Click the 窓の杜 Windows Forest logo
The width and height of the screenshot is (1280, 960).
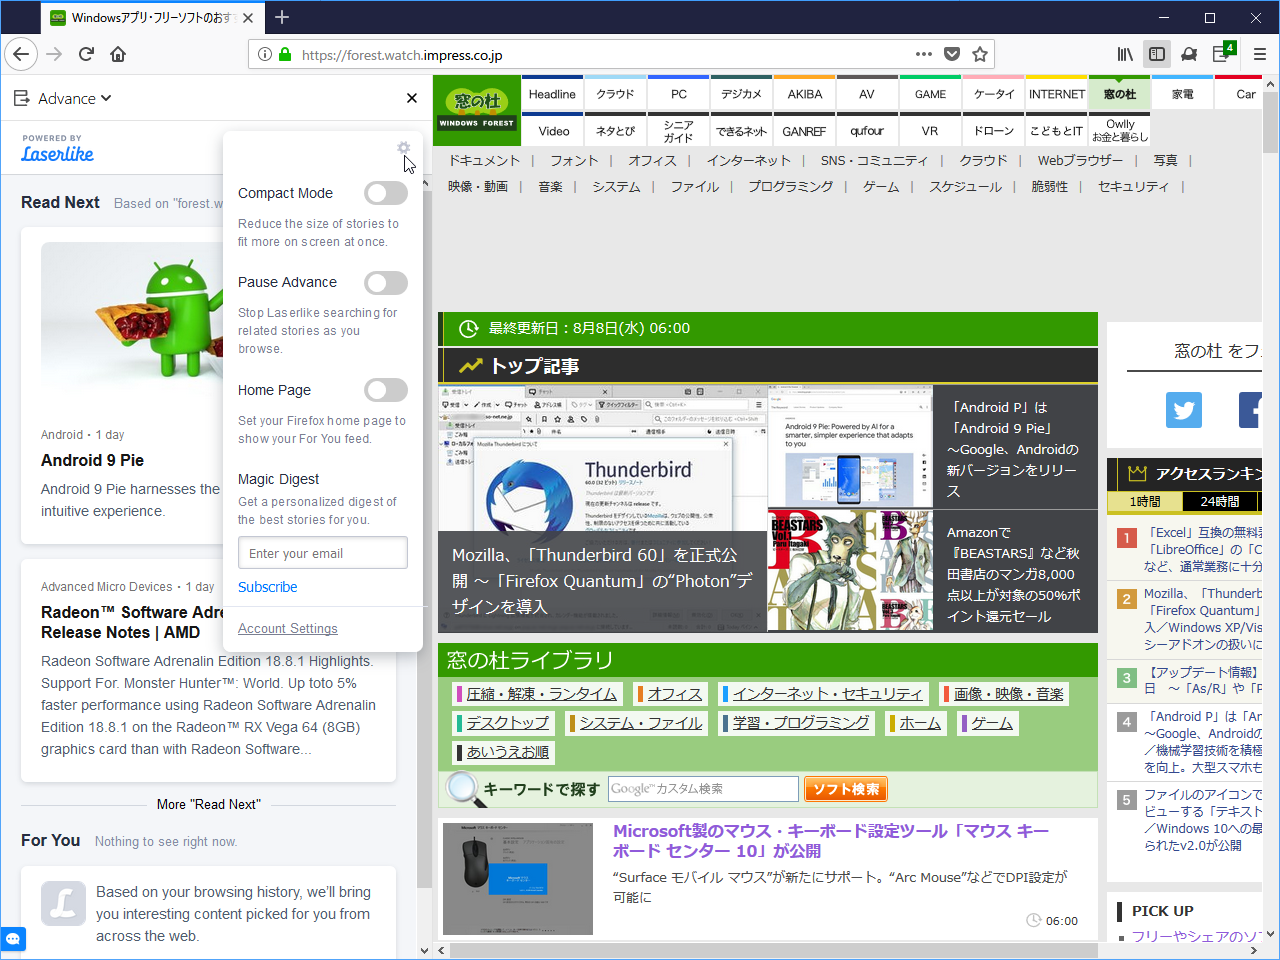point(477,109)
